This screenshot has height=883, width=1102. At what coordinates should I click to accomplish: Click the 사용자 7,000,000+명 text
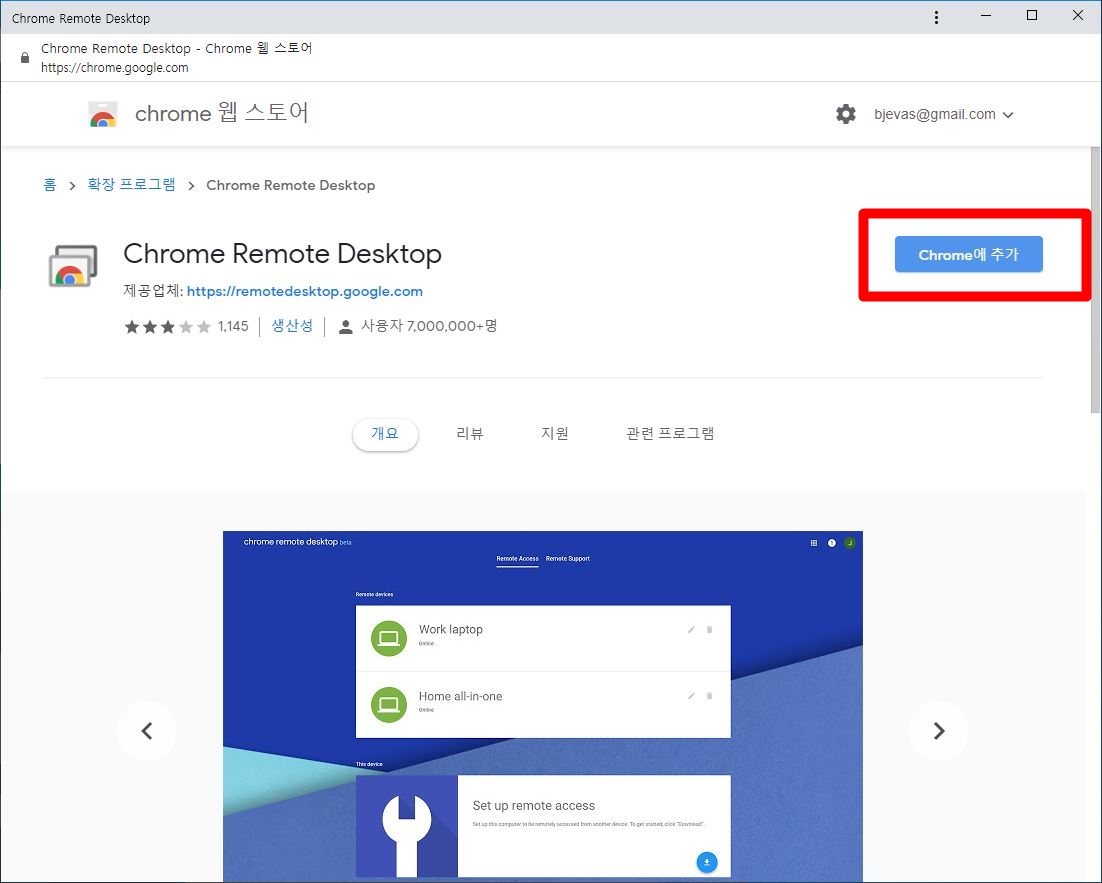click(x=429, y=326)
